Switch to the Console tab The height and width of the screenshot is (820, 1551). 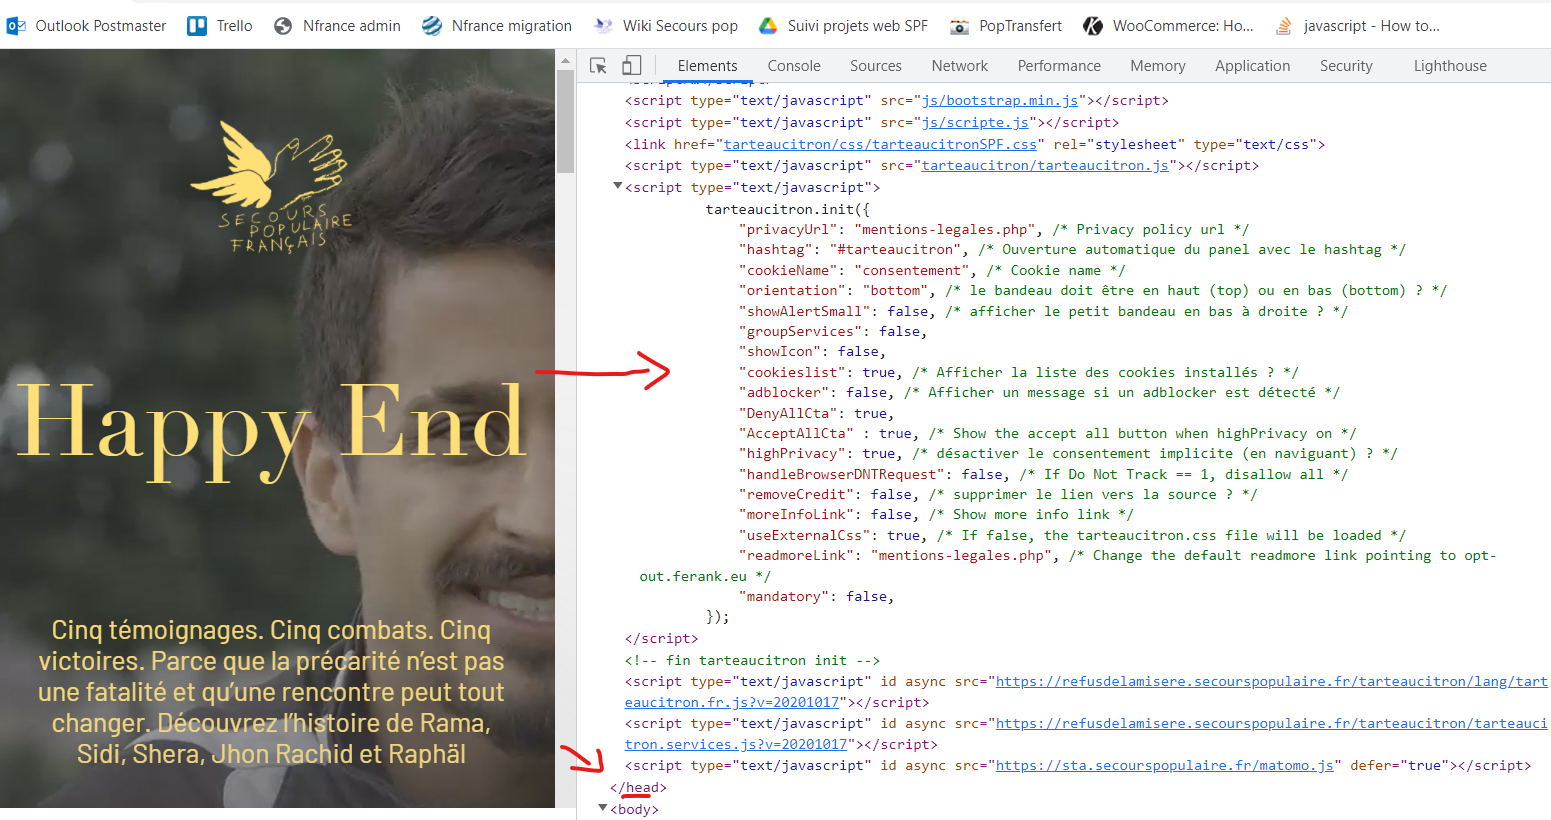tap(794, 66)
